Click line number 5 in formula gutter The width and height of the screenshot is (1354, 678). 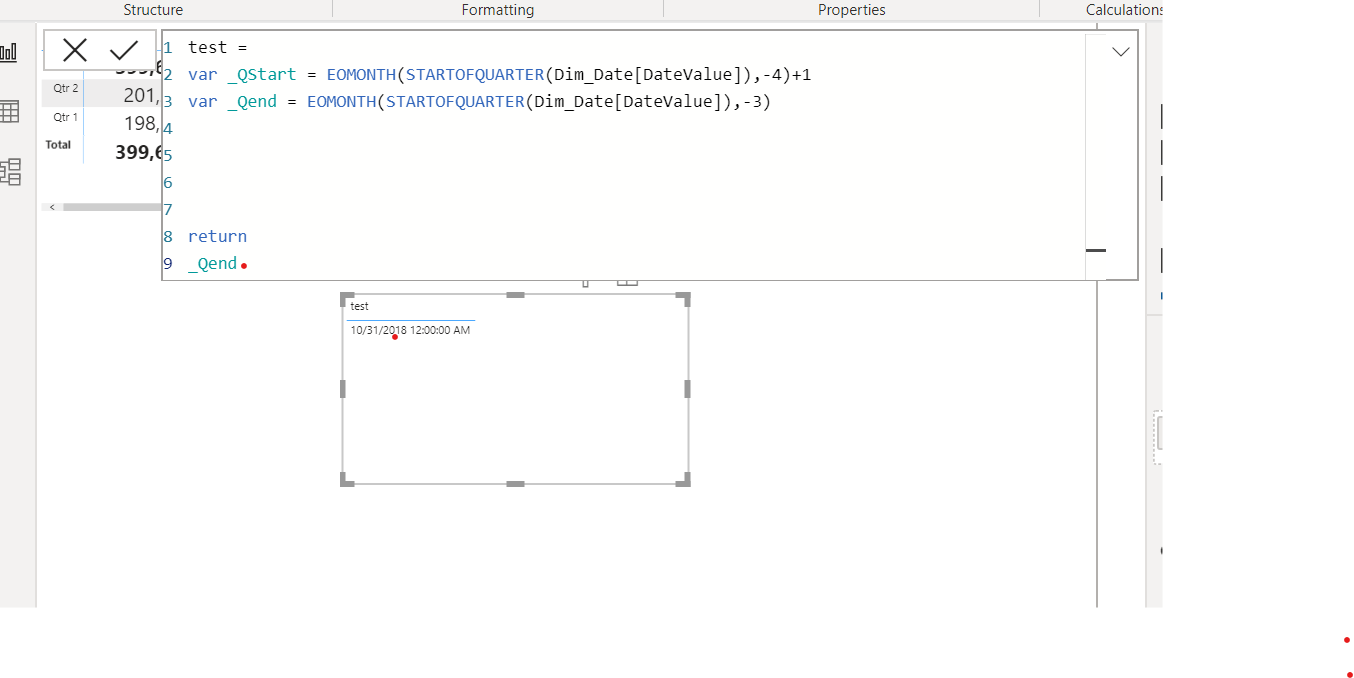point(168,156)
